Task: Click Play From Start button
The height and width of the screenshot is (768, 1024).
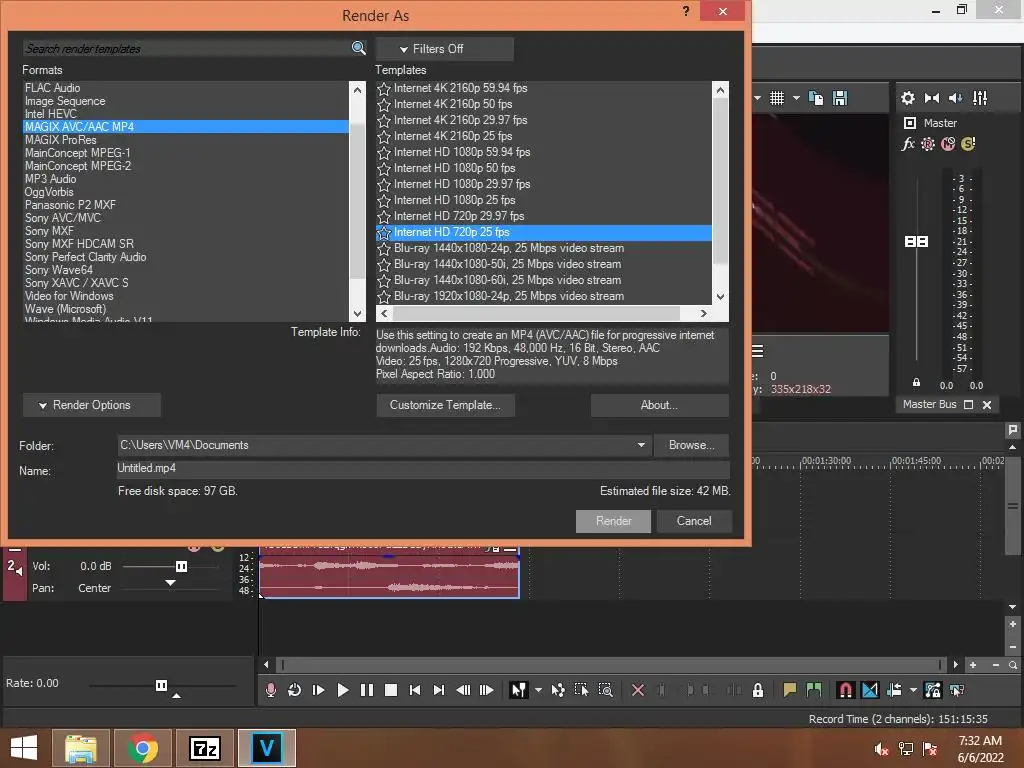Action: click(319, 690)
